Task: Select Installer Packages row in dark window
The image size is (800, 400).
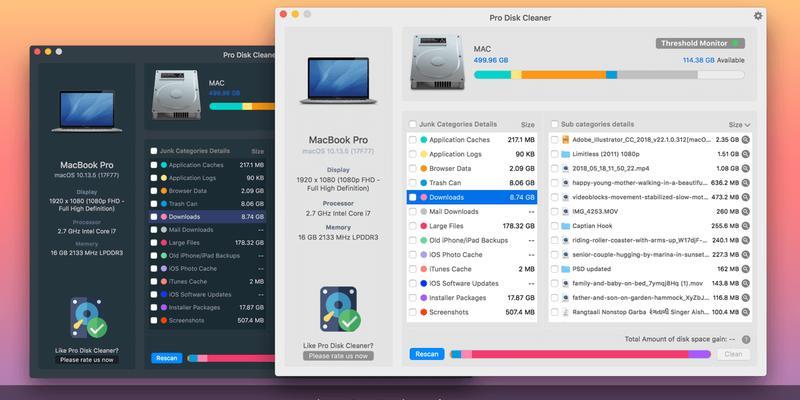Action: coord(208,308)
